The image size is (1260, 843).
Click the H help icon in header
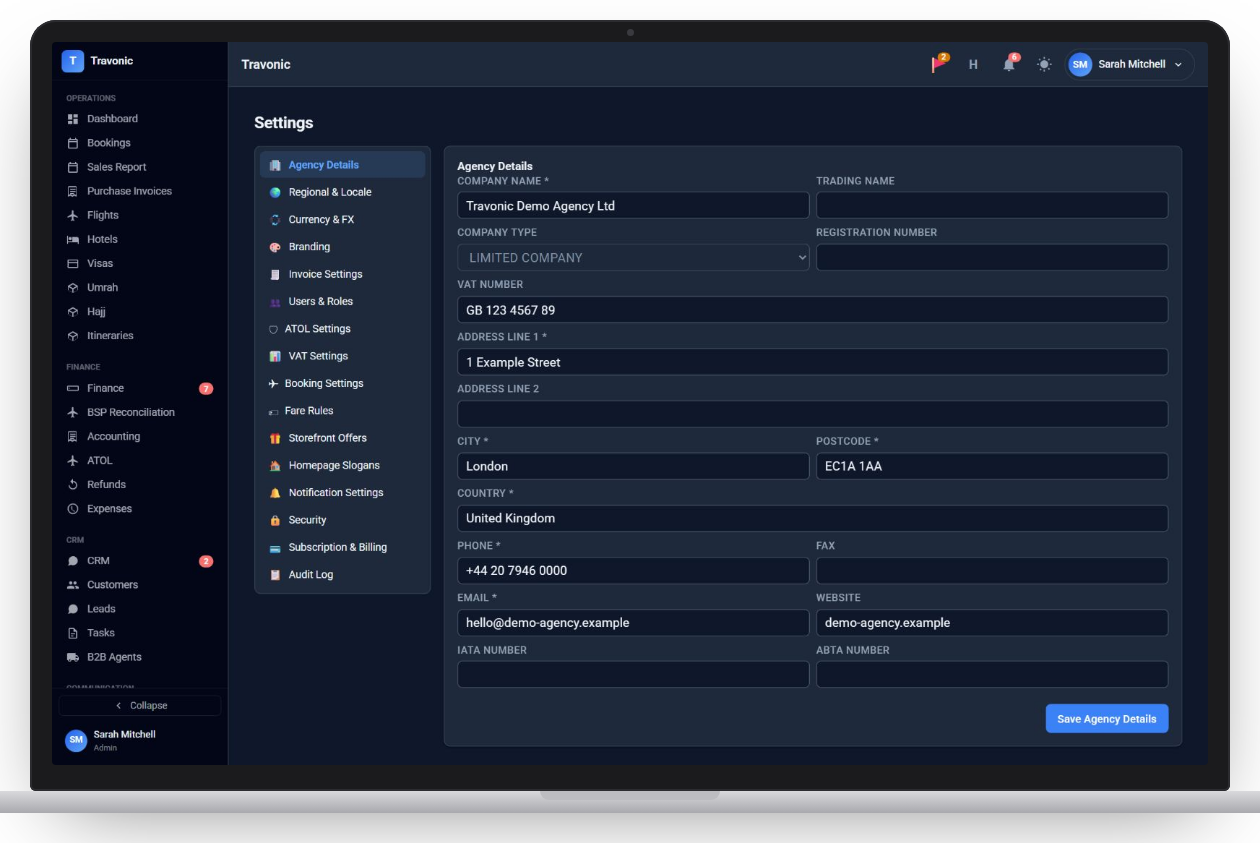click(973, 64)
